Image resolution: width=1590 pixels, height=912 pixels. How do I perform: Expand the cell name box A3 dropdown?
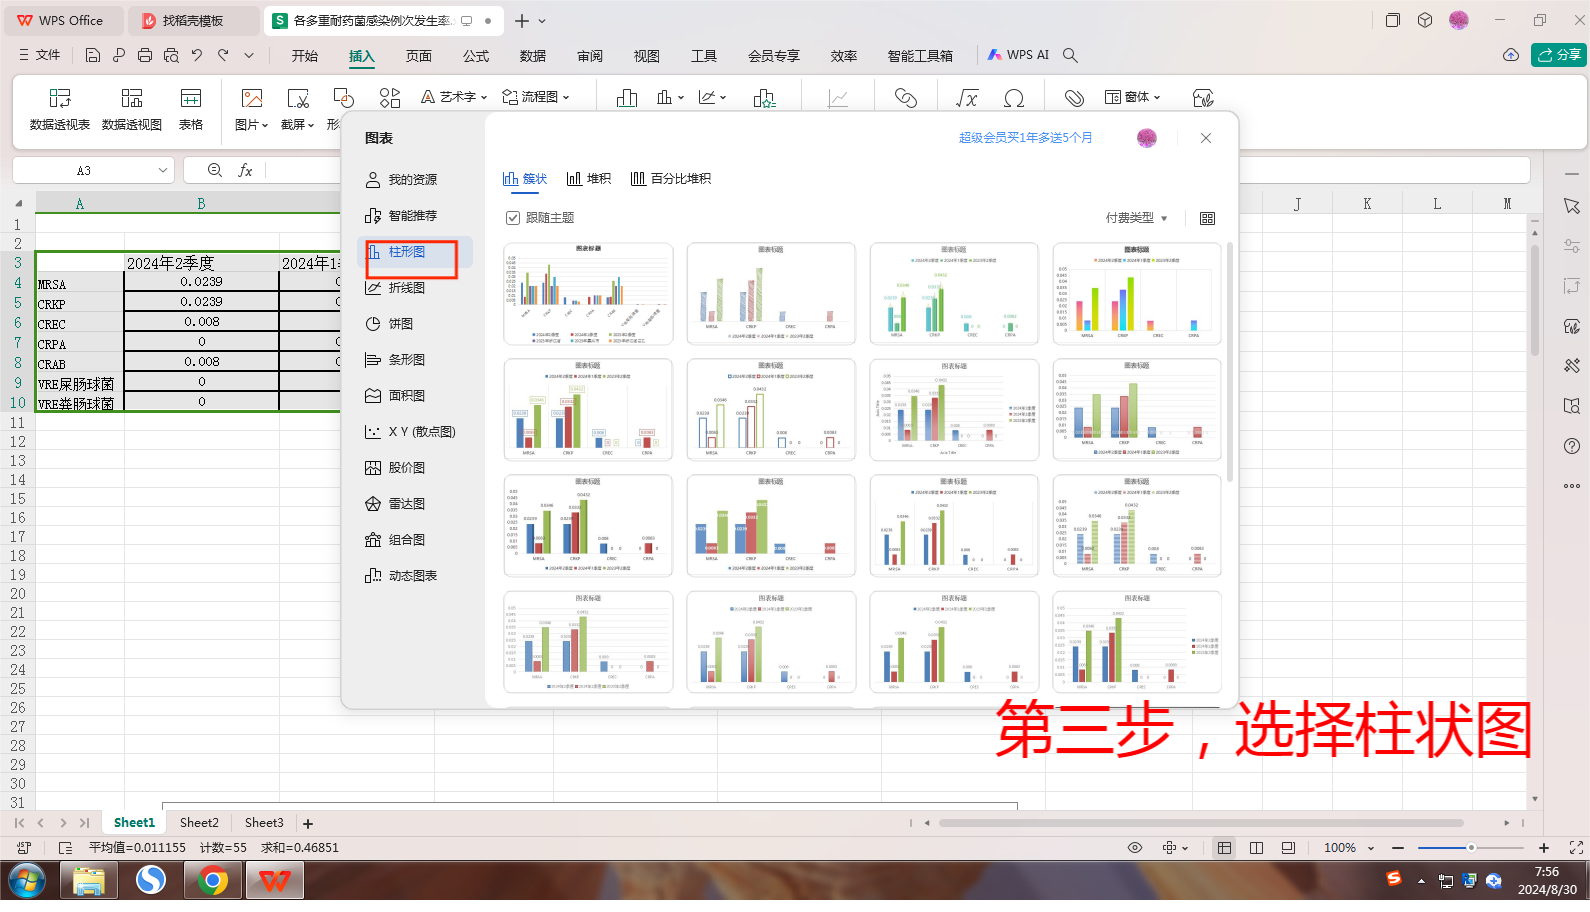point(162,171)
